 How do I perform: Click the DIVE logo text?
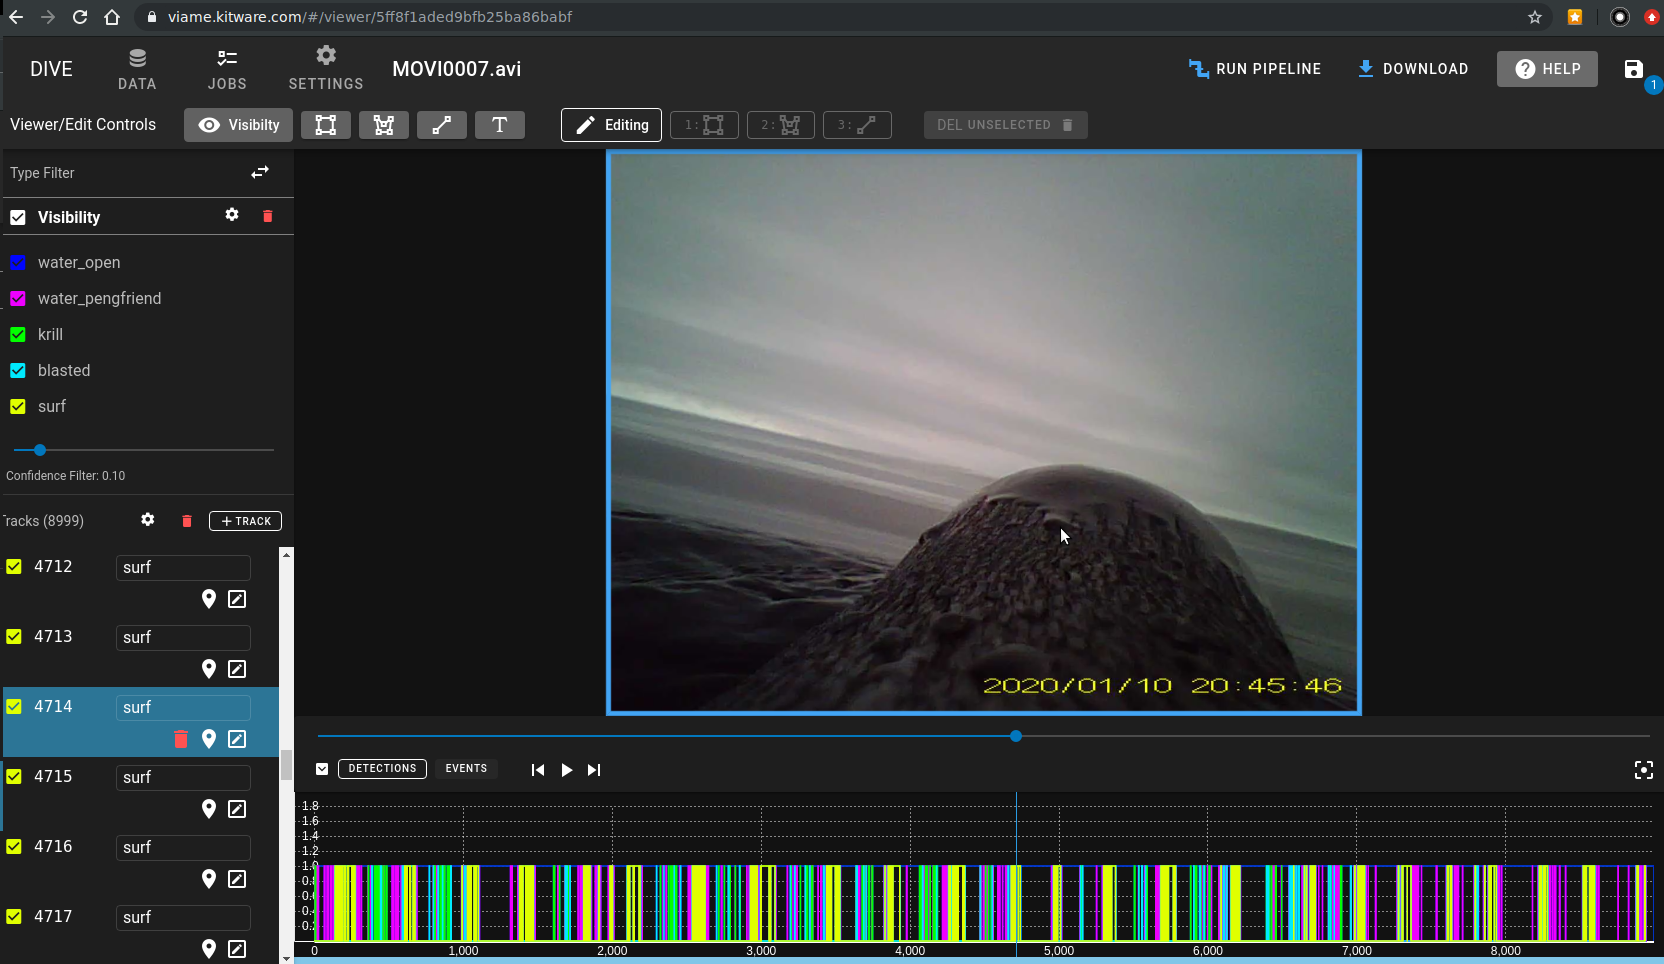[x=51, y=69]
